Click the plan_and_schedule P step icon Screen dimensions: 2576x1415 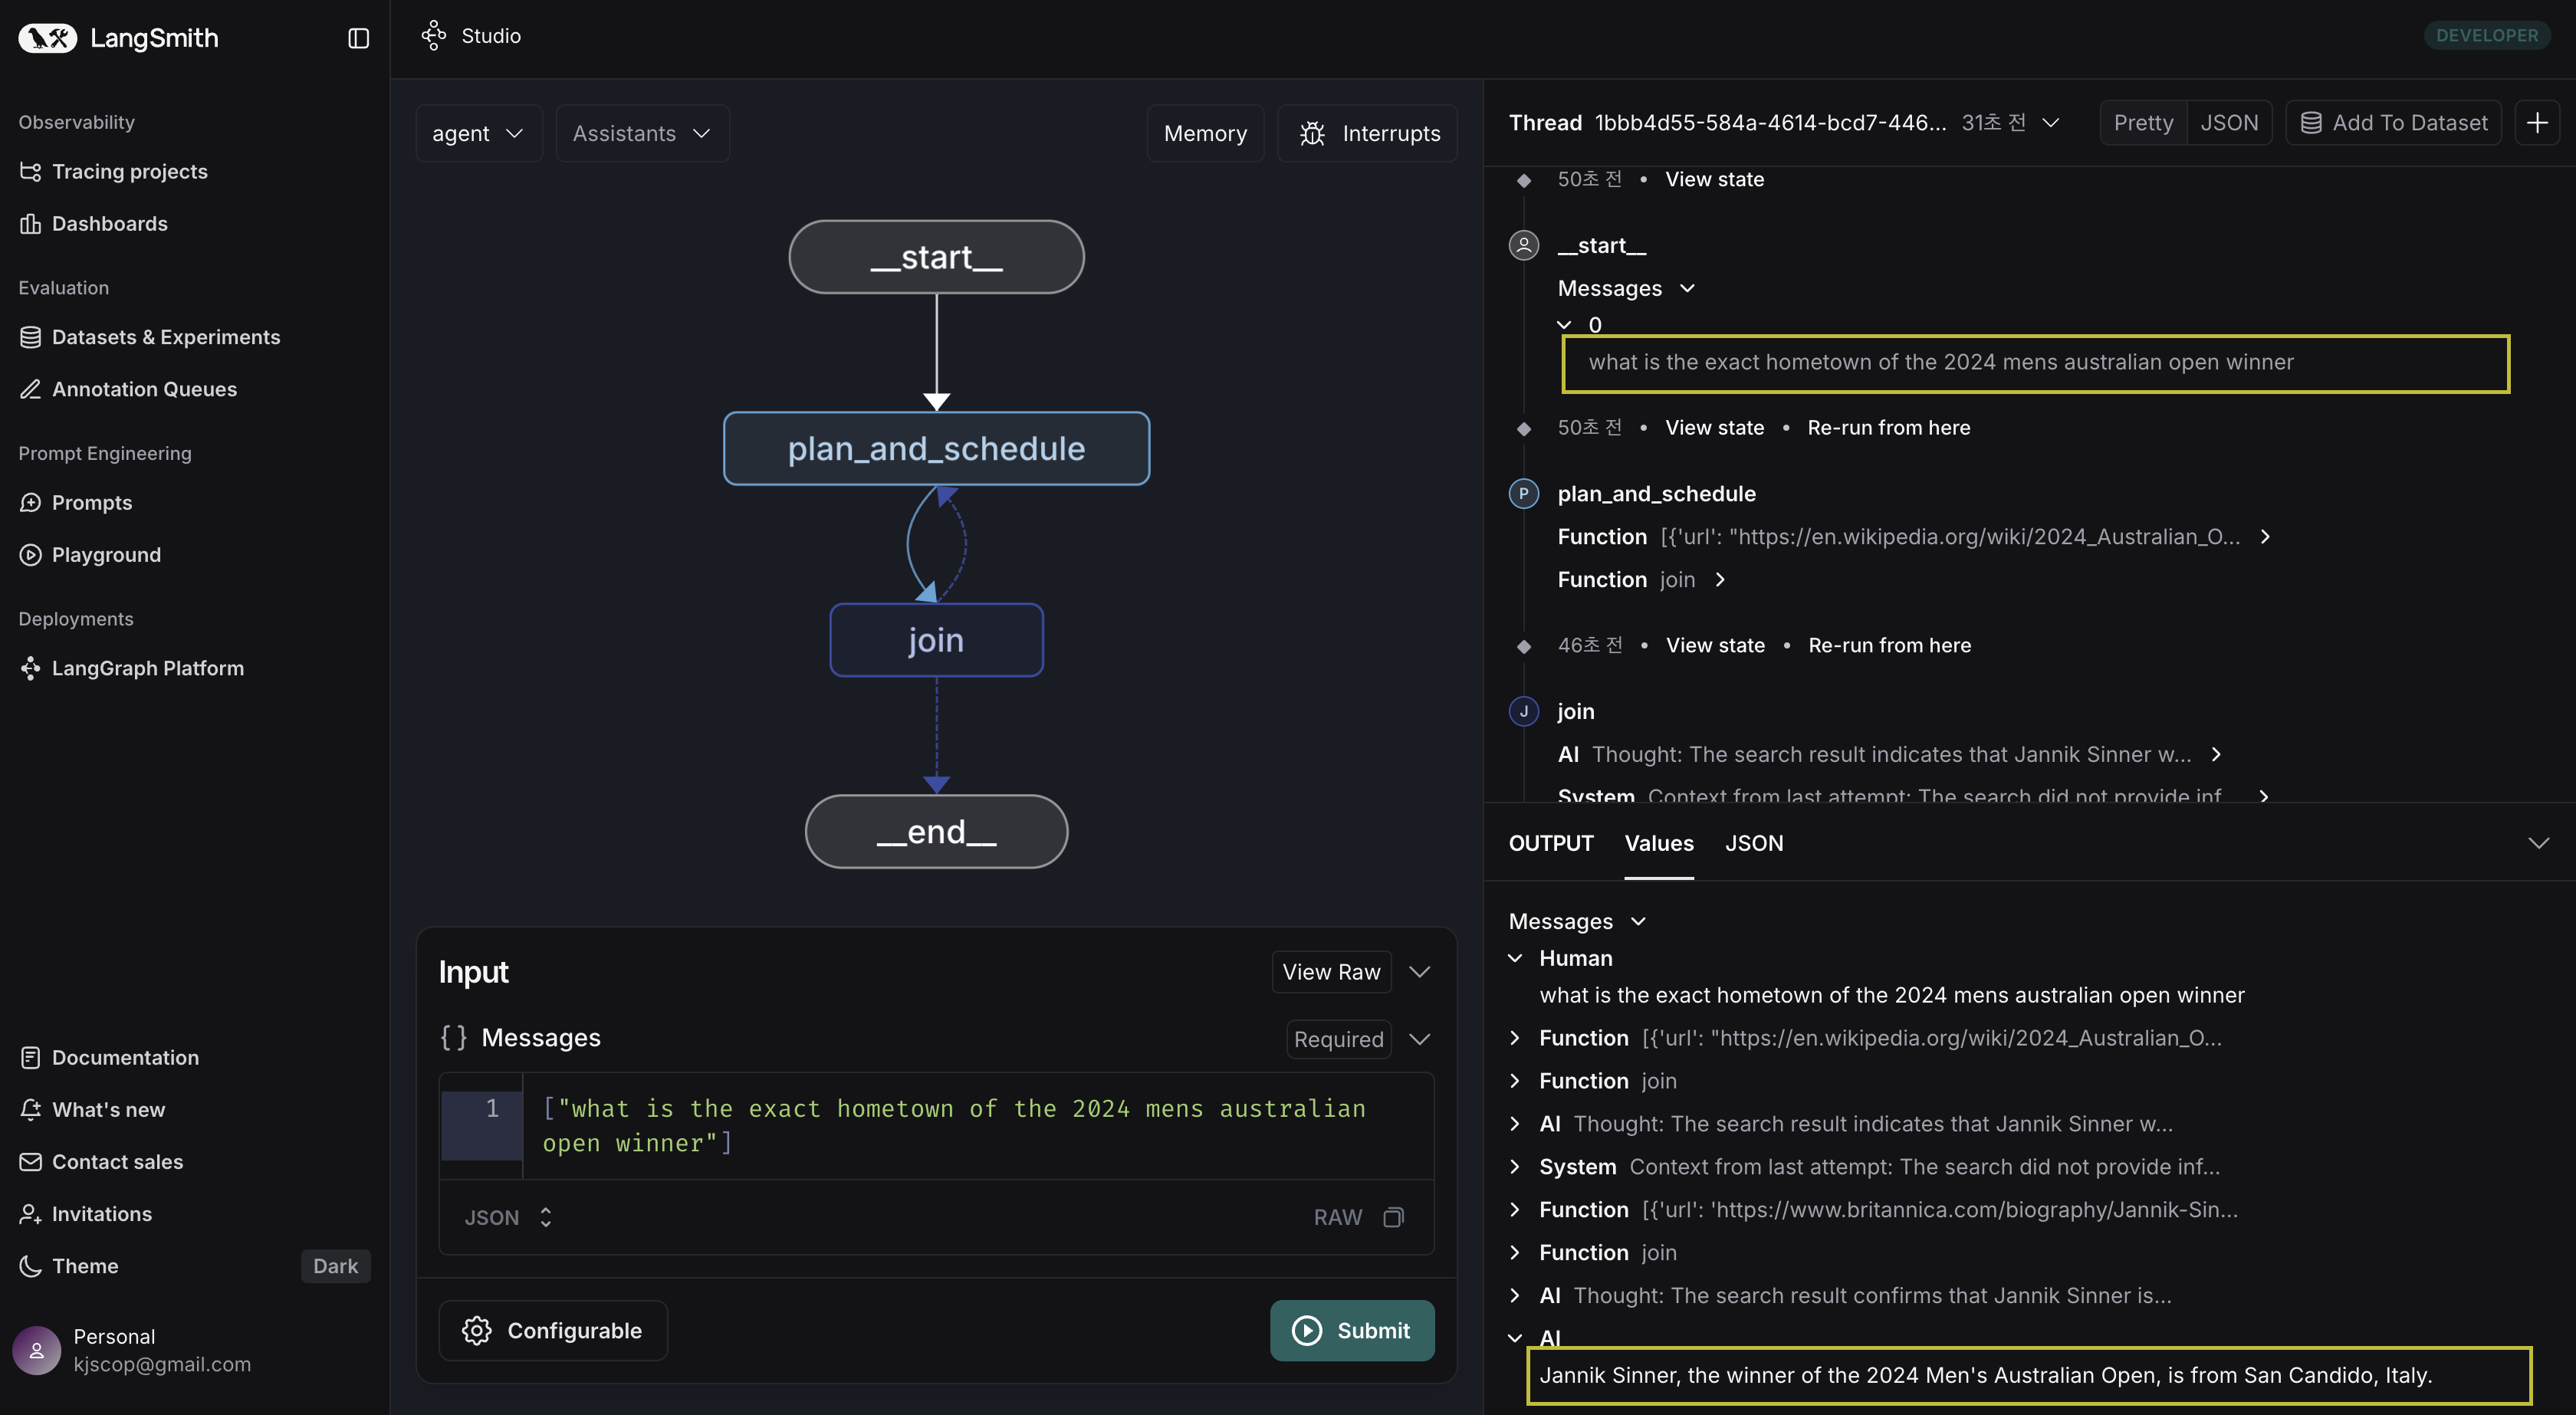click(x=1523, y=493)
